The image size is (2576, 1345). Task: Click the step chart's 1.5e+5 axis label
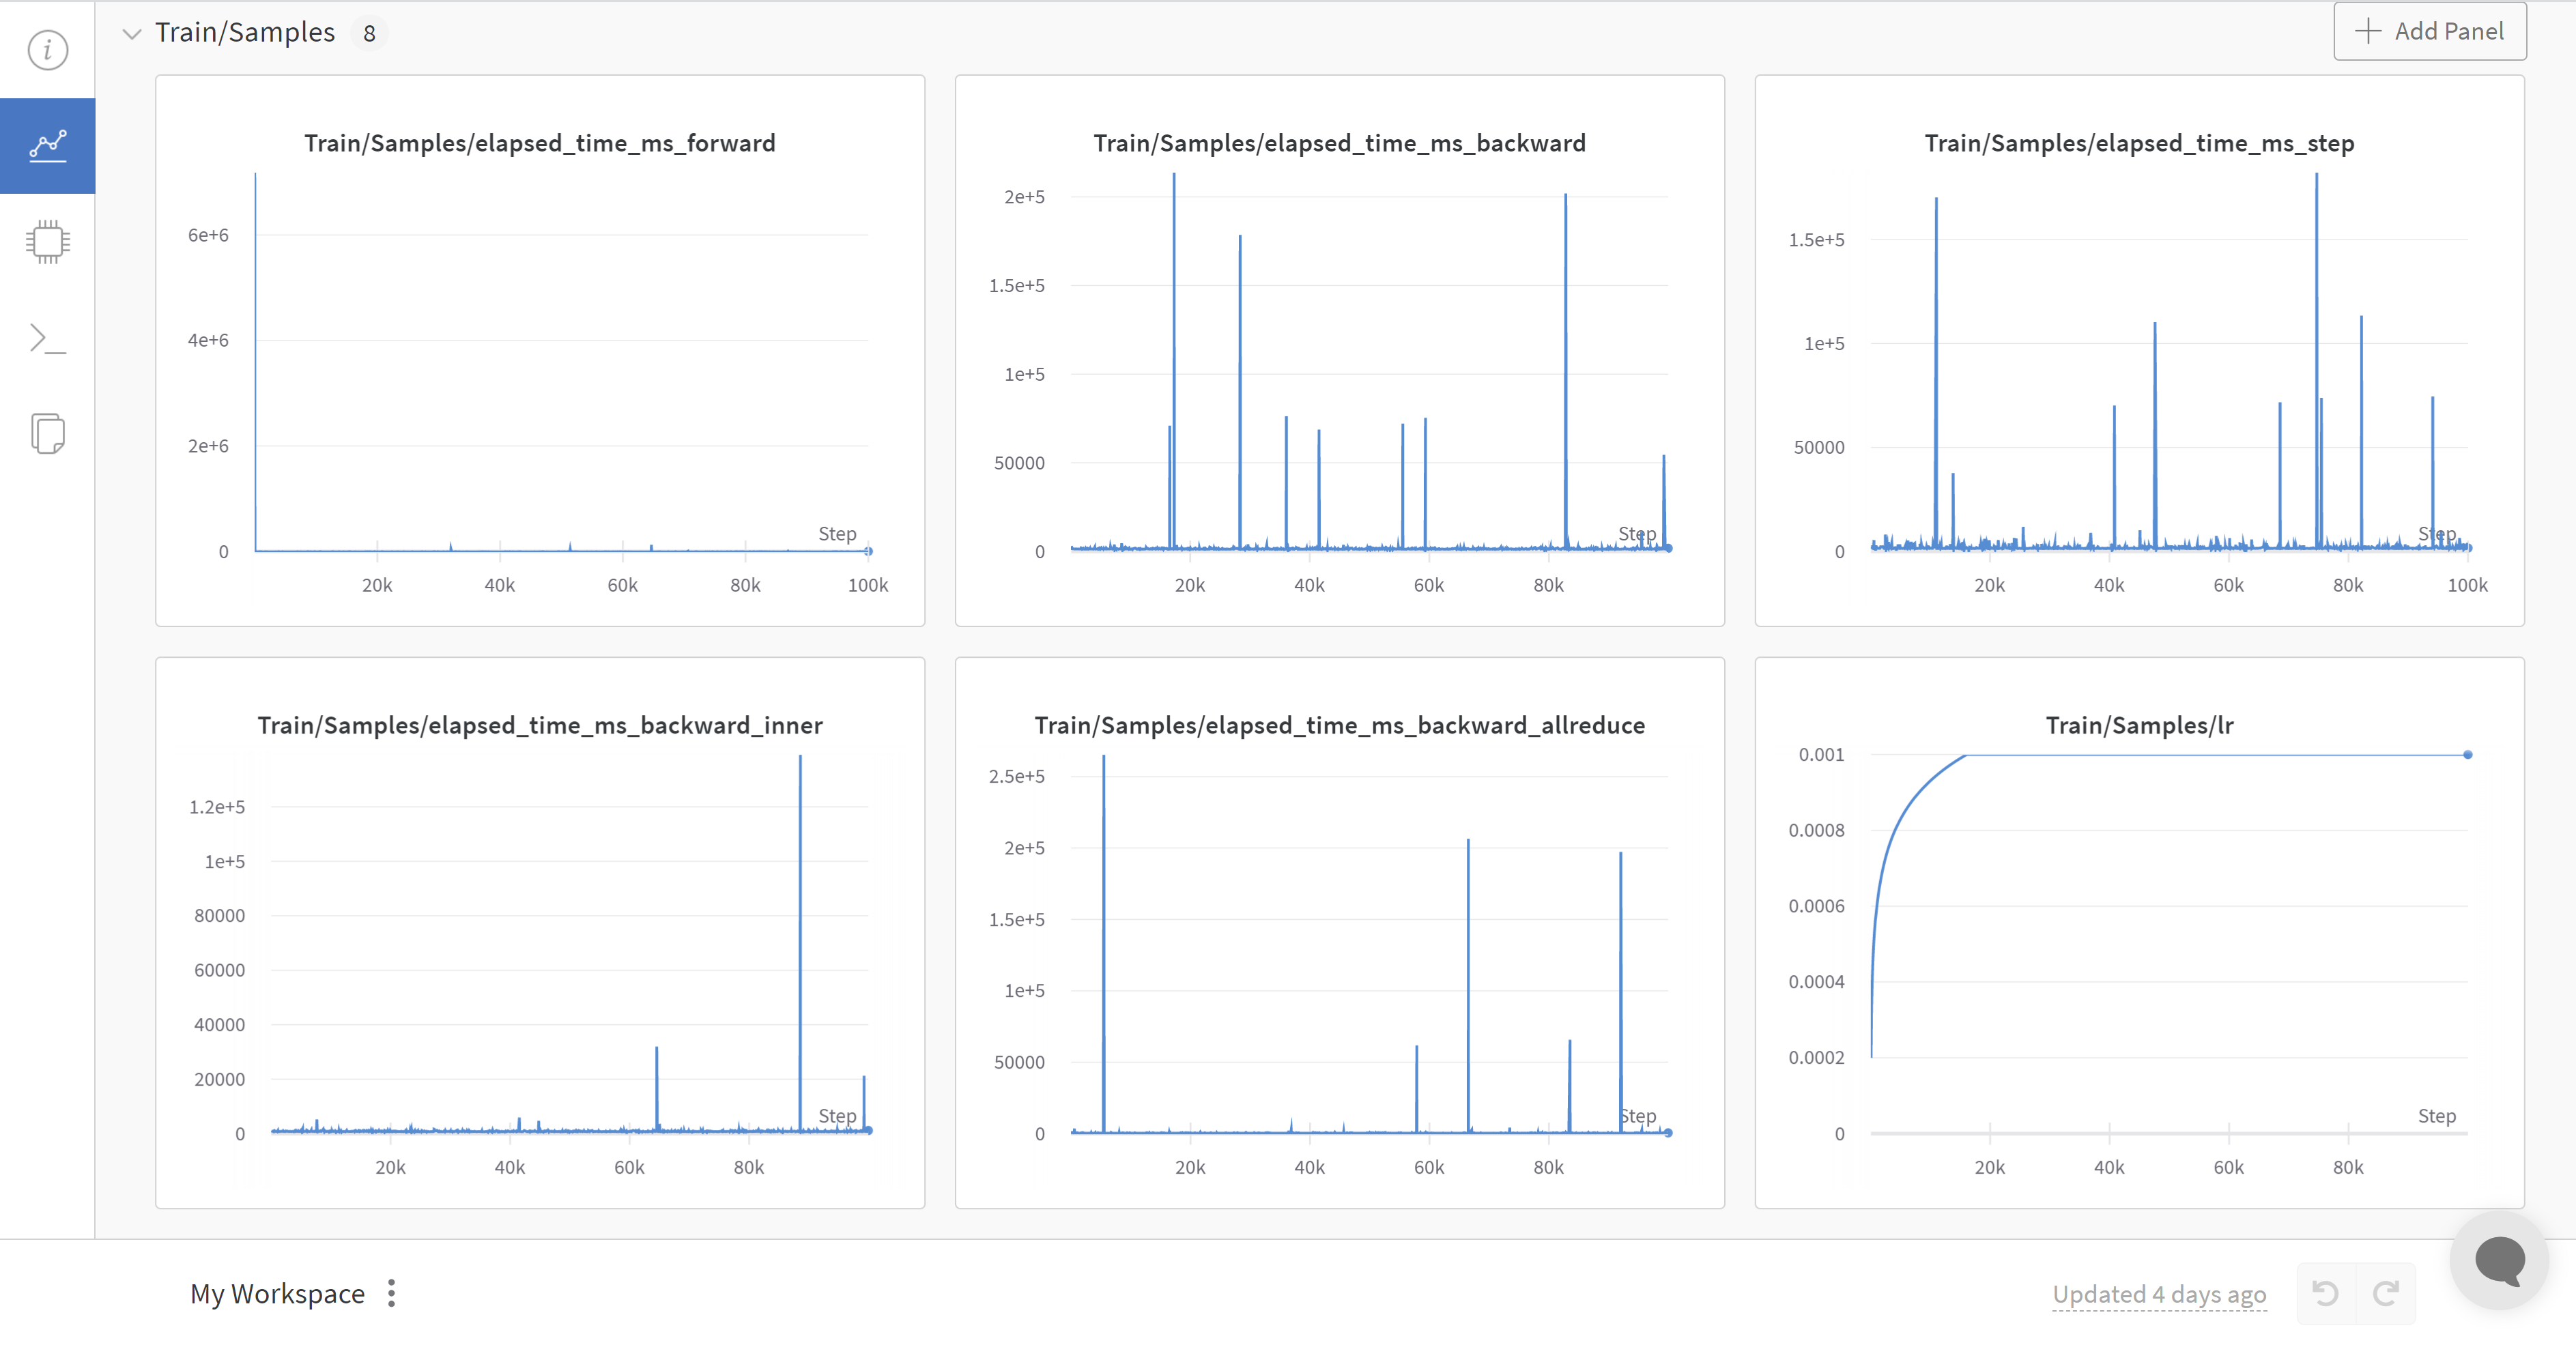(x=1816, y=240)
